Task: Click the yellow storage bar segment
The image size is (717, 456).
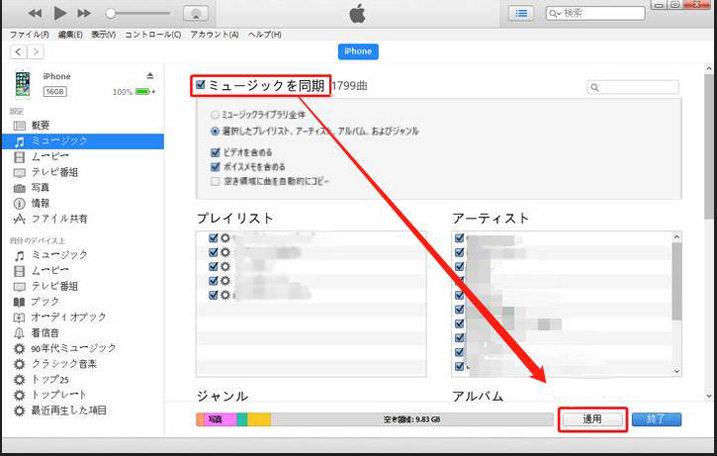Action: 259,419
